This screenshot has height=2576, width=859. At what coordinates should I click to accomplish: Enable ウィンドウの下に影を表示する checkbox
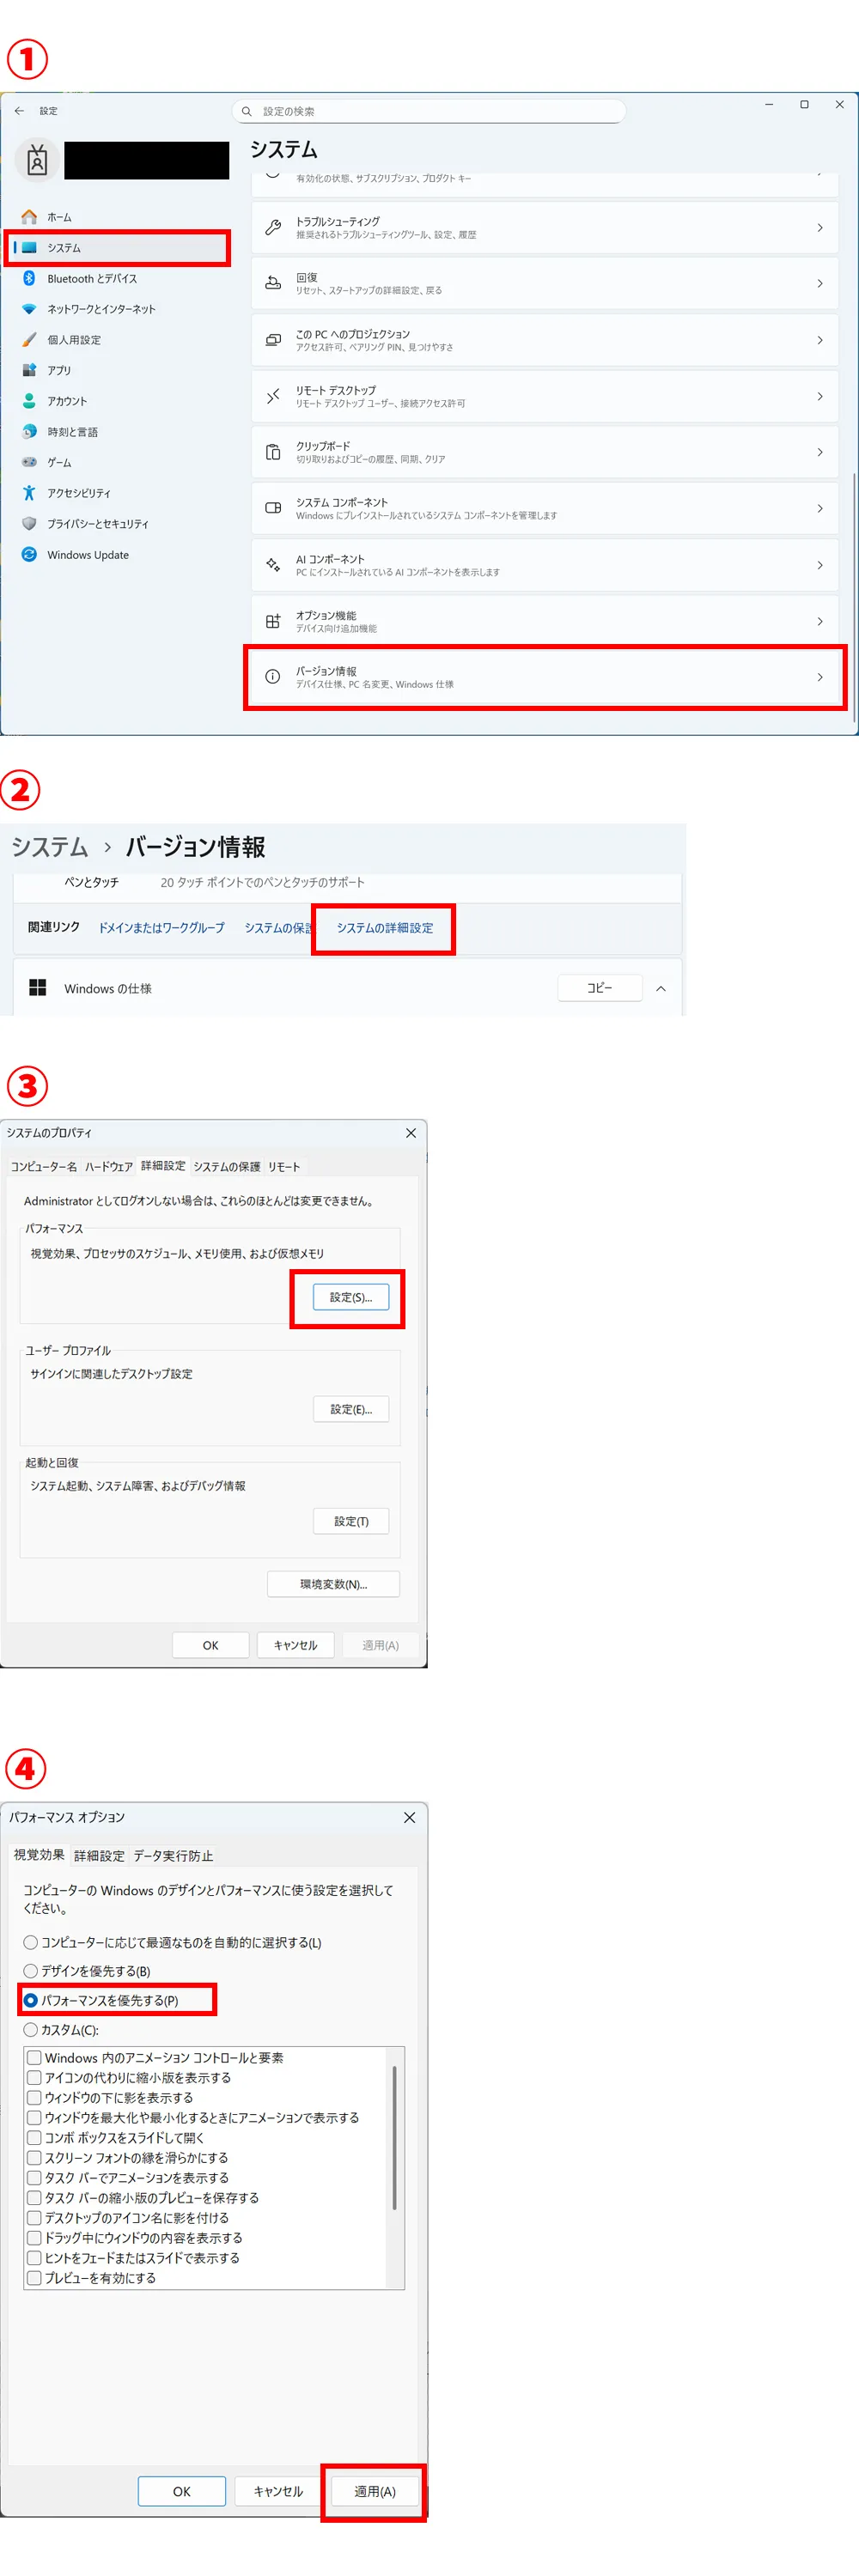[x=34, y=2097]
